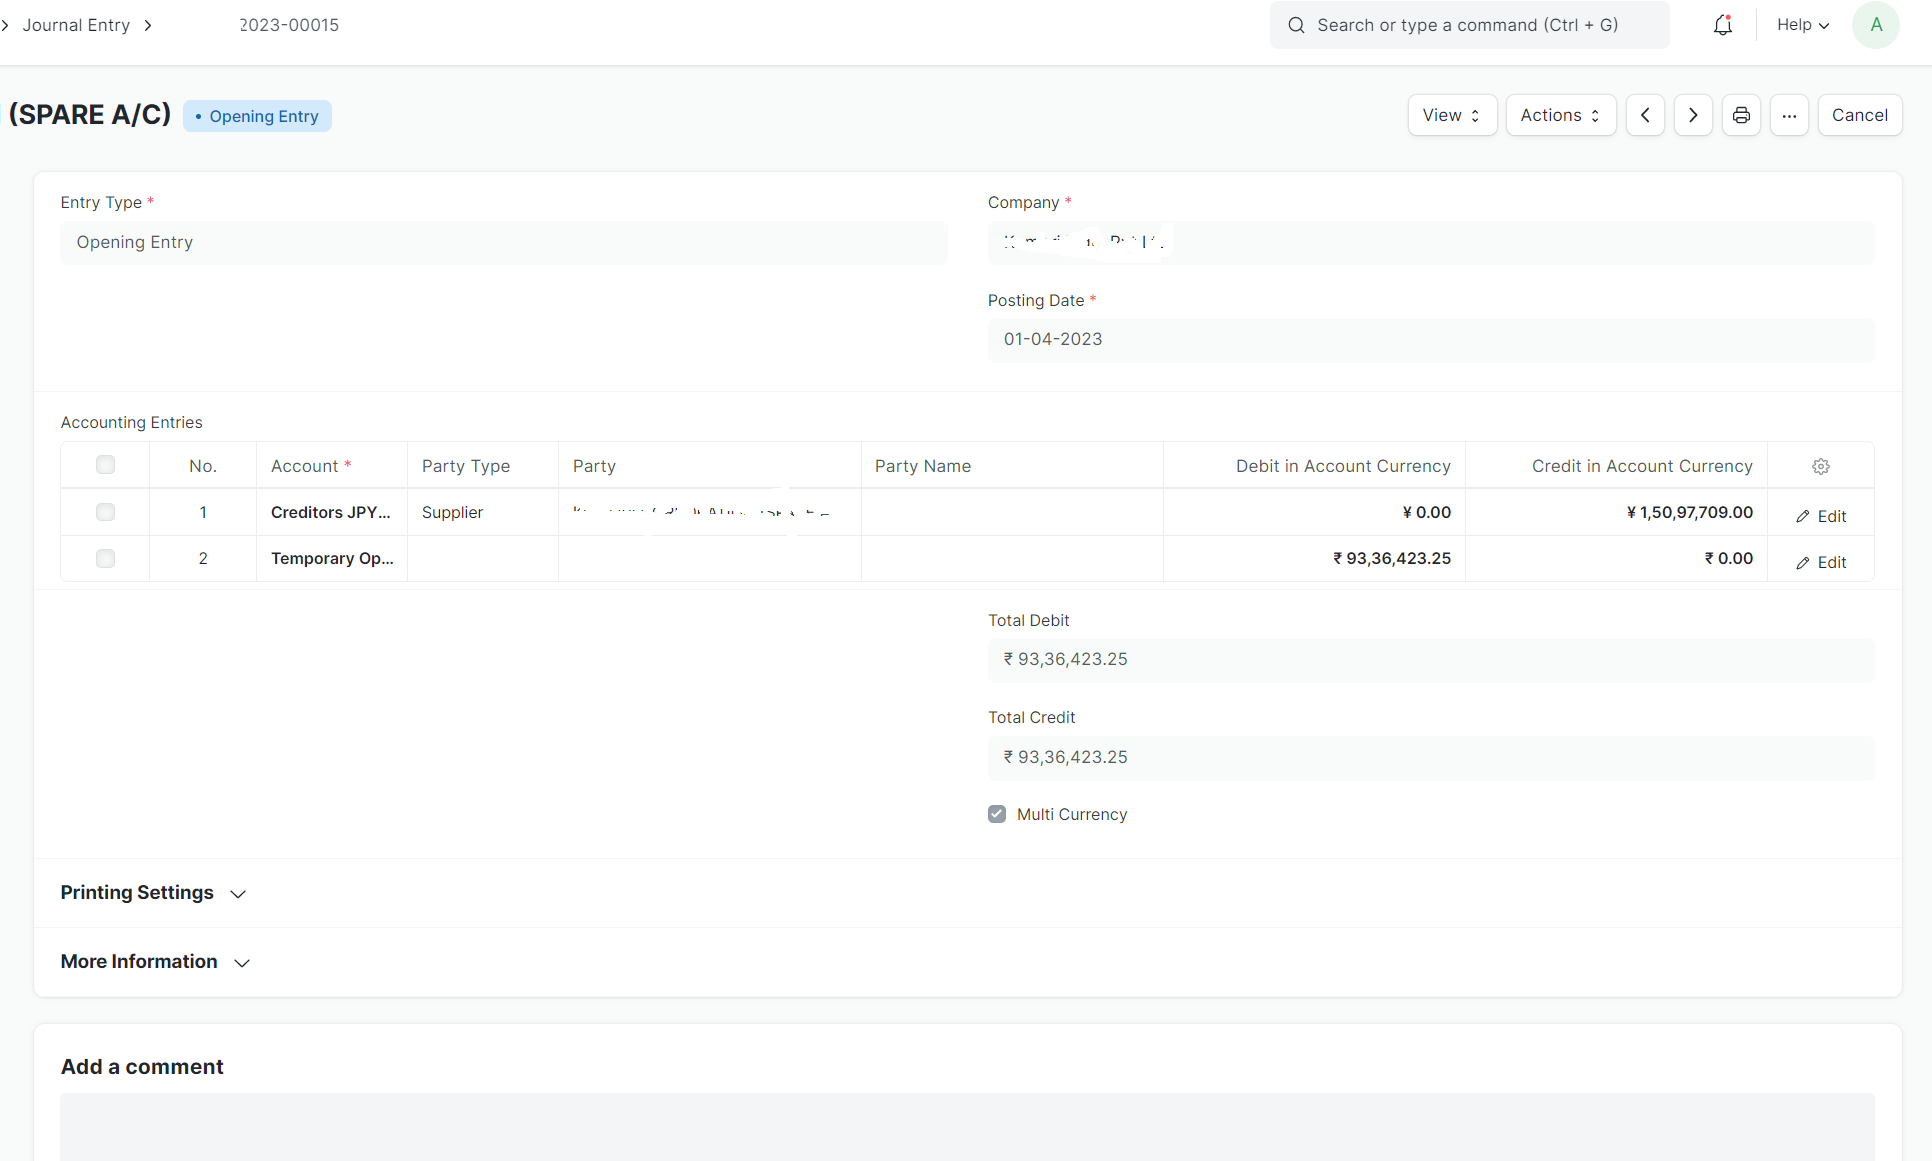This screenshot has height=1161, width=1932.
Task: Uncheck the Multi Currency checkbox
Action: [x=997, y=814]
